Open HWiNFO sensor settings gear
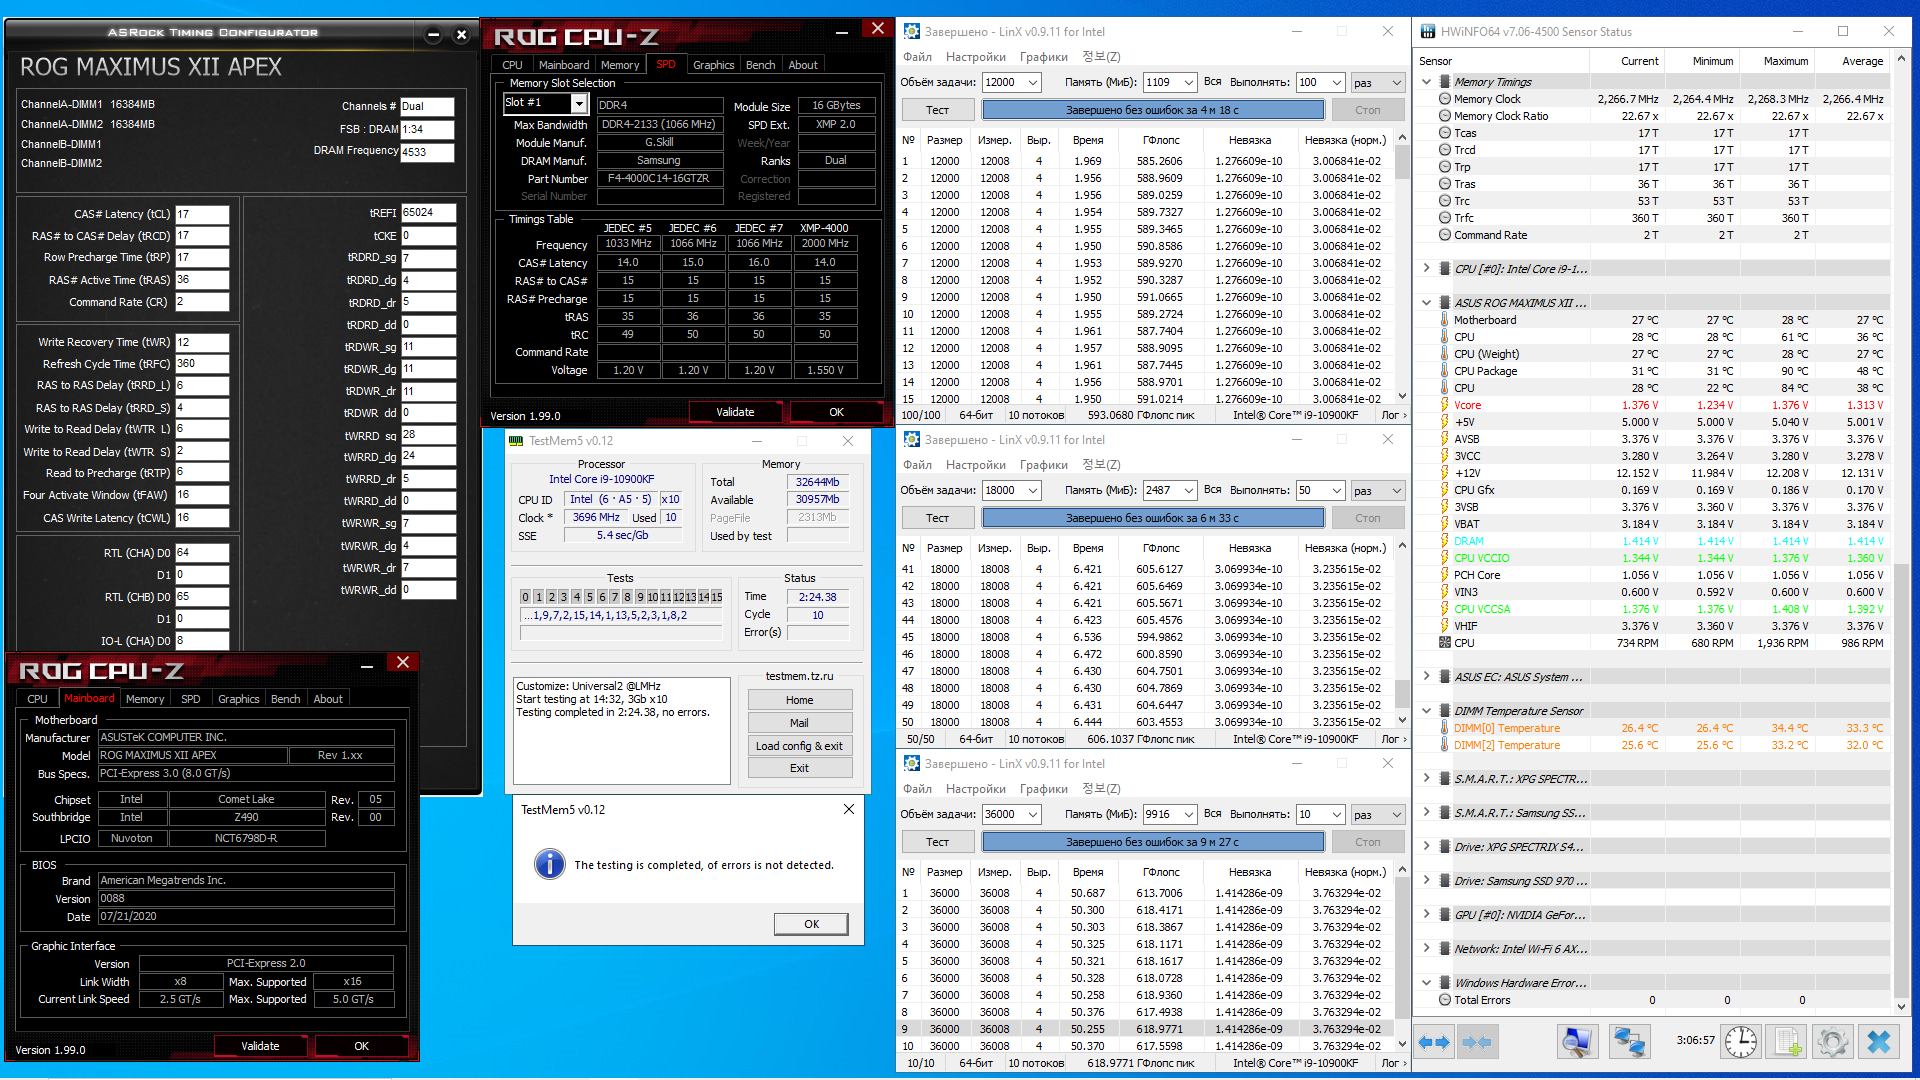The image size is (1920, 1080). tap(1832, 1042)
